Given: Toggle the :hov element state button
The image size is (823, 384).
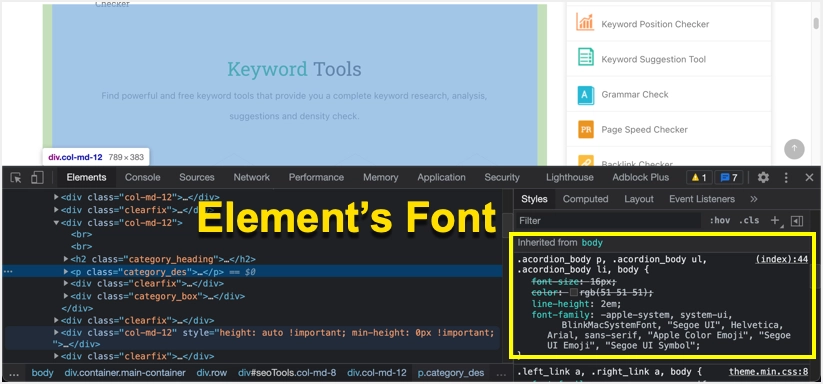Looking at the screenshot, I should tap(720, 221).
